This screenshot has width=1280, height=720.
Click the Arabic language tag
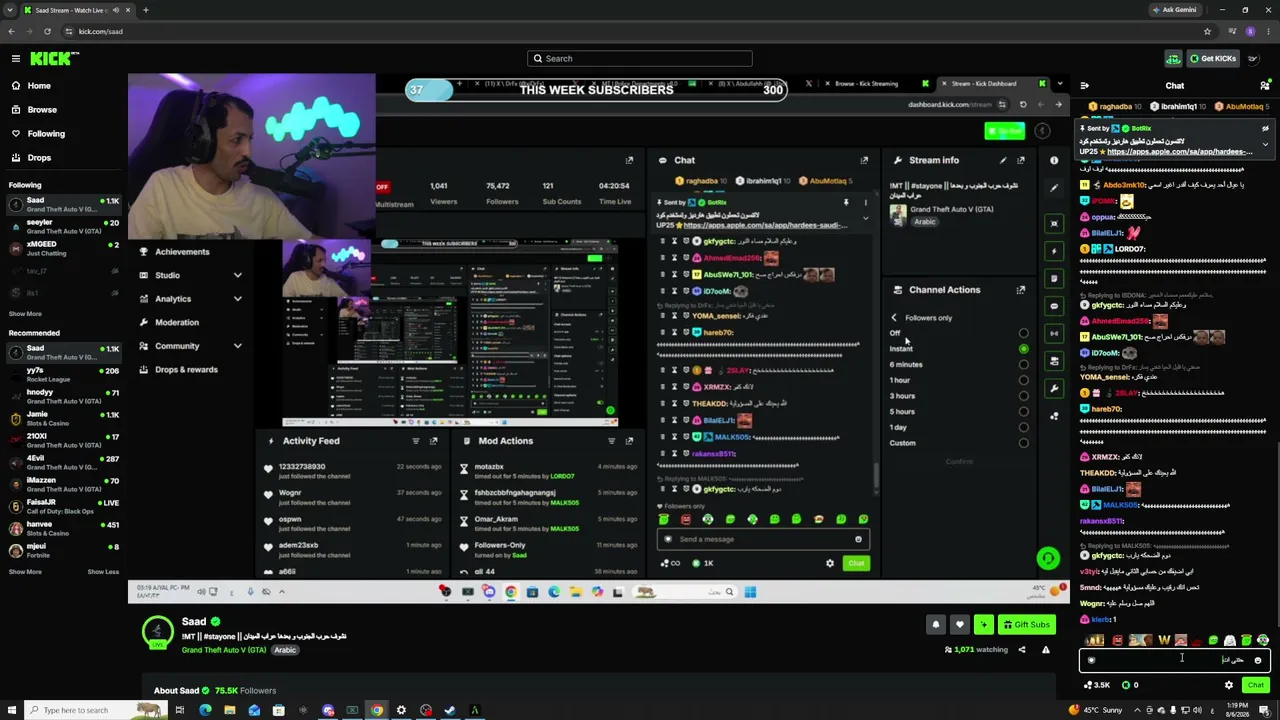(285, 650)
